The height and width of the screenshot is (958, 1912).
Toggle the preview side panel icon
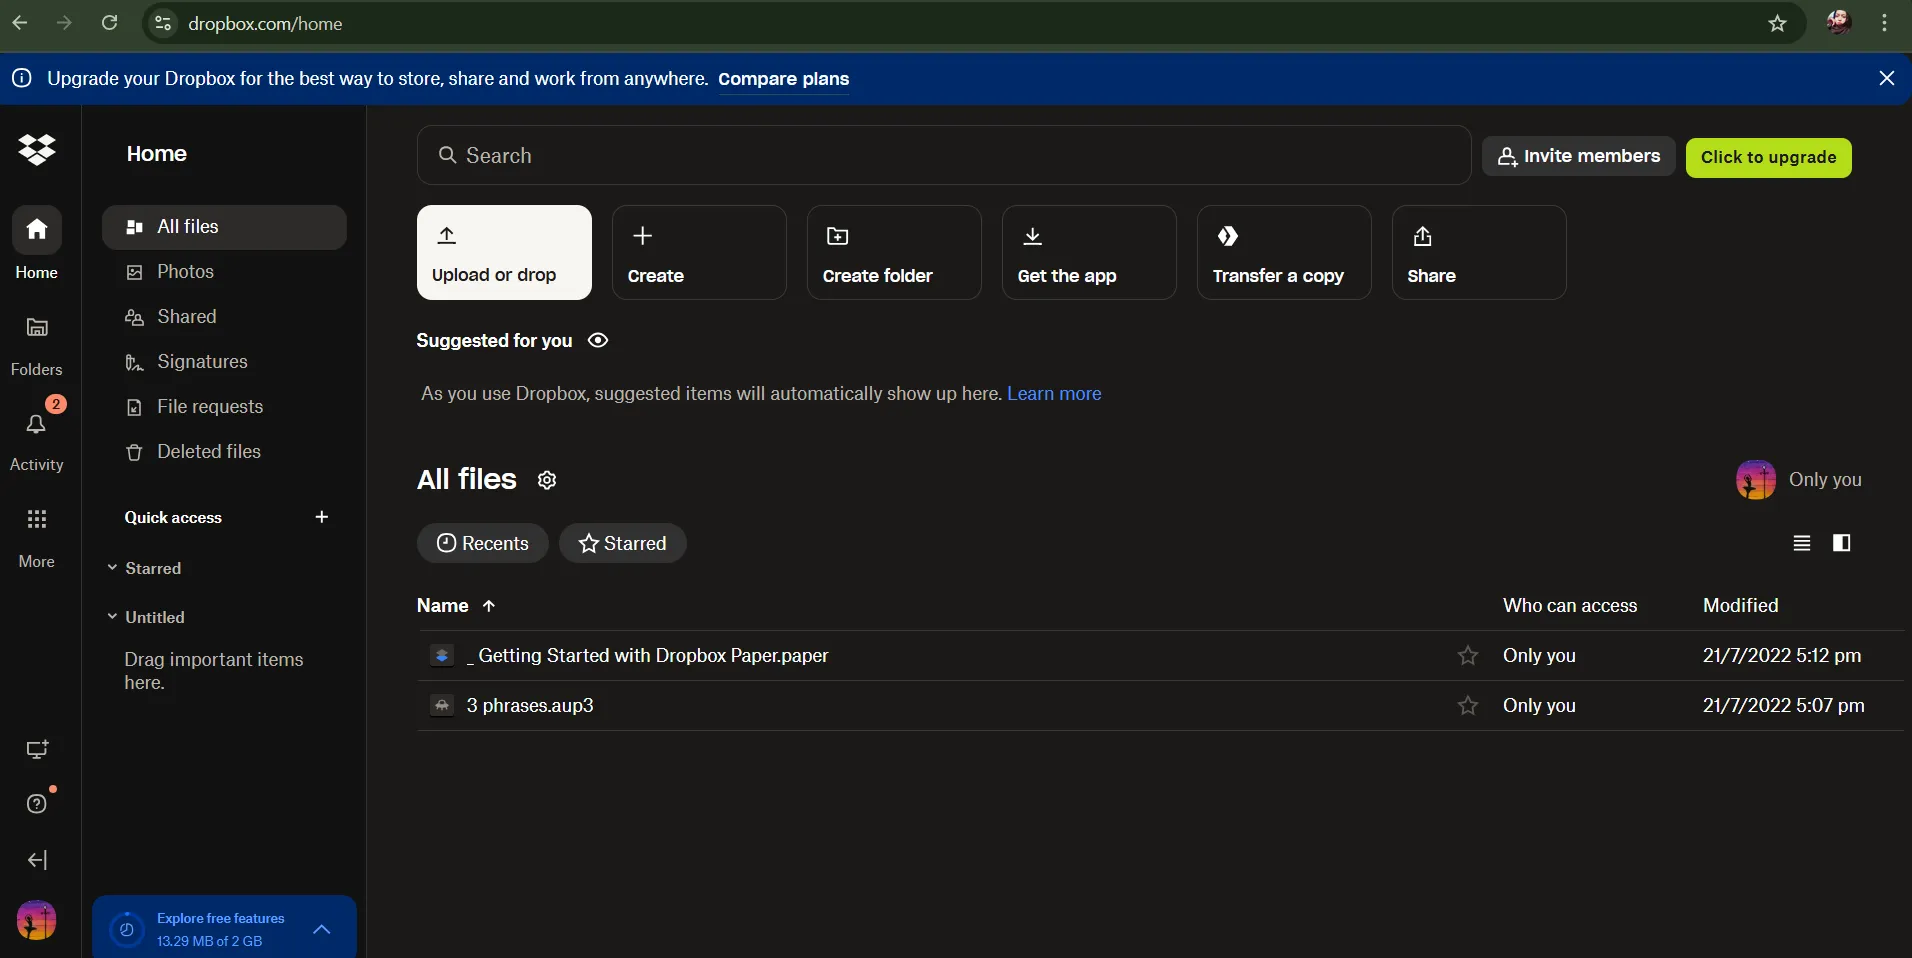1842,543
